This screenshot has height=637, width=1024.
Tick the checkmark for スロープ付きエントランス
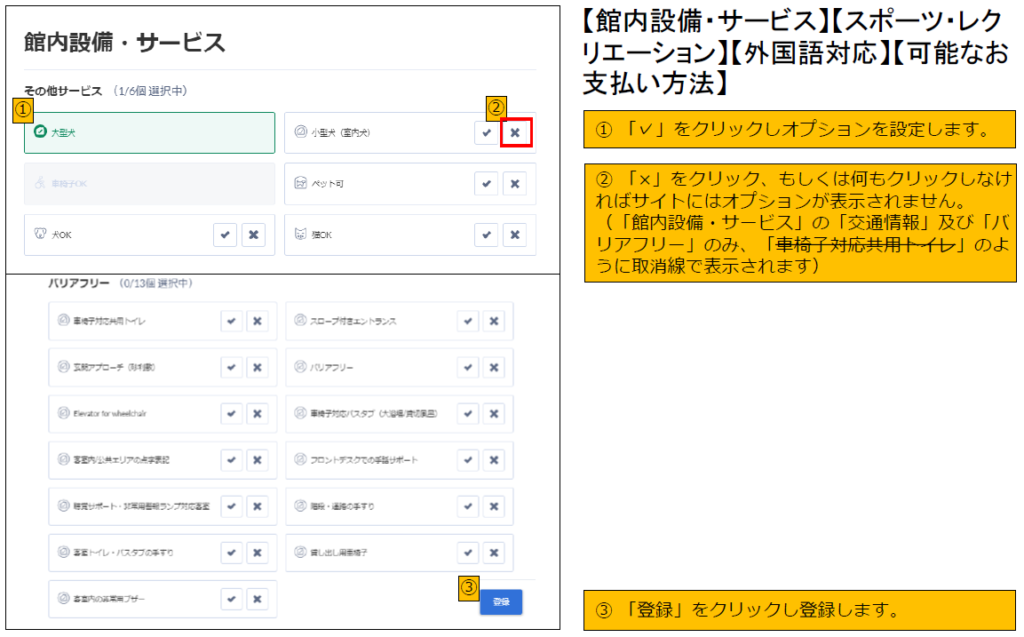(x=468, y=321)
